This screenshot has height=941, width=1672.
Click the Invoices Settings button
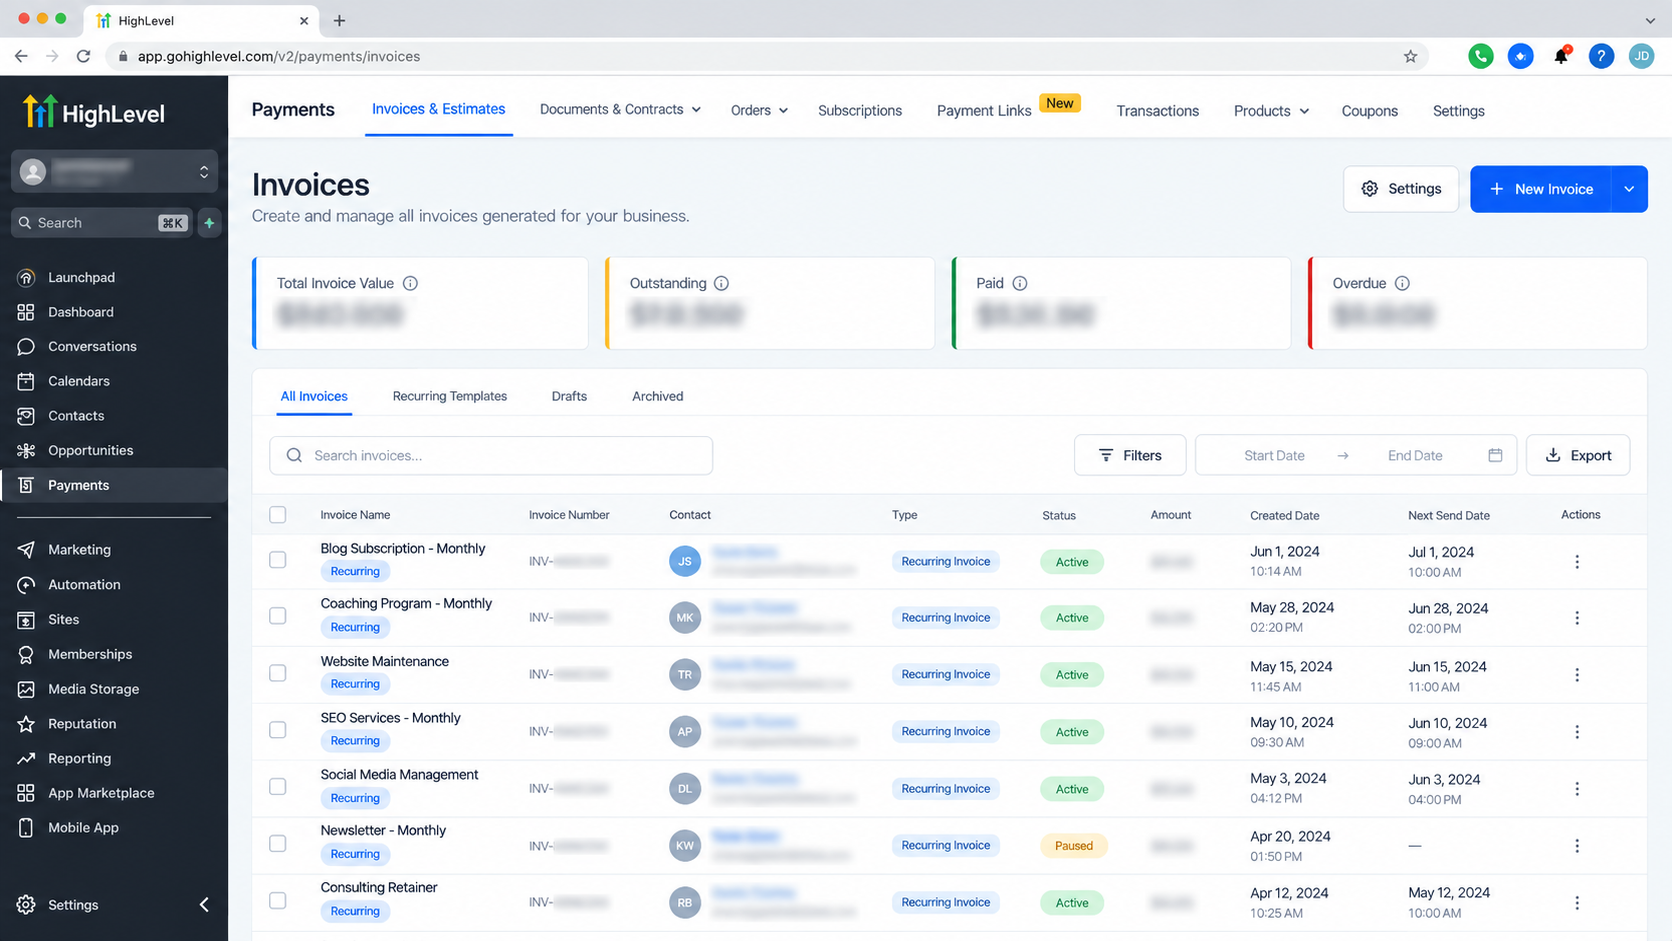click(1401, 189)
